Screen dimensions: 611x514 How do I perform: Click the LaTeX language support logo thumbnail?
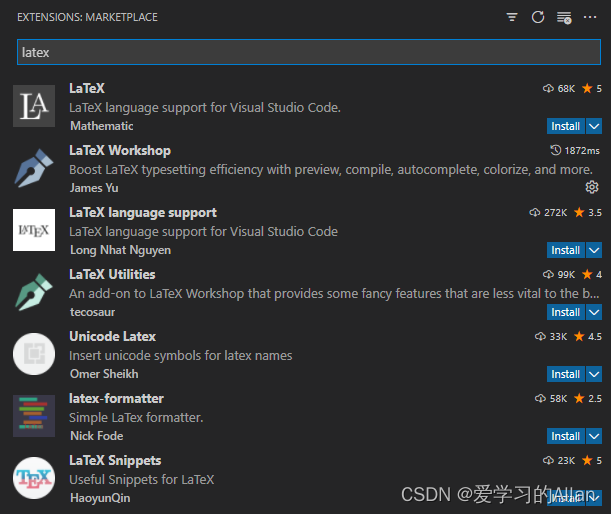[x=34, y=230]
